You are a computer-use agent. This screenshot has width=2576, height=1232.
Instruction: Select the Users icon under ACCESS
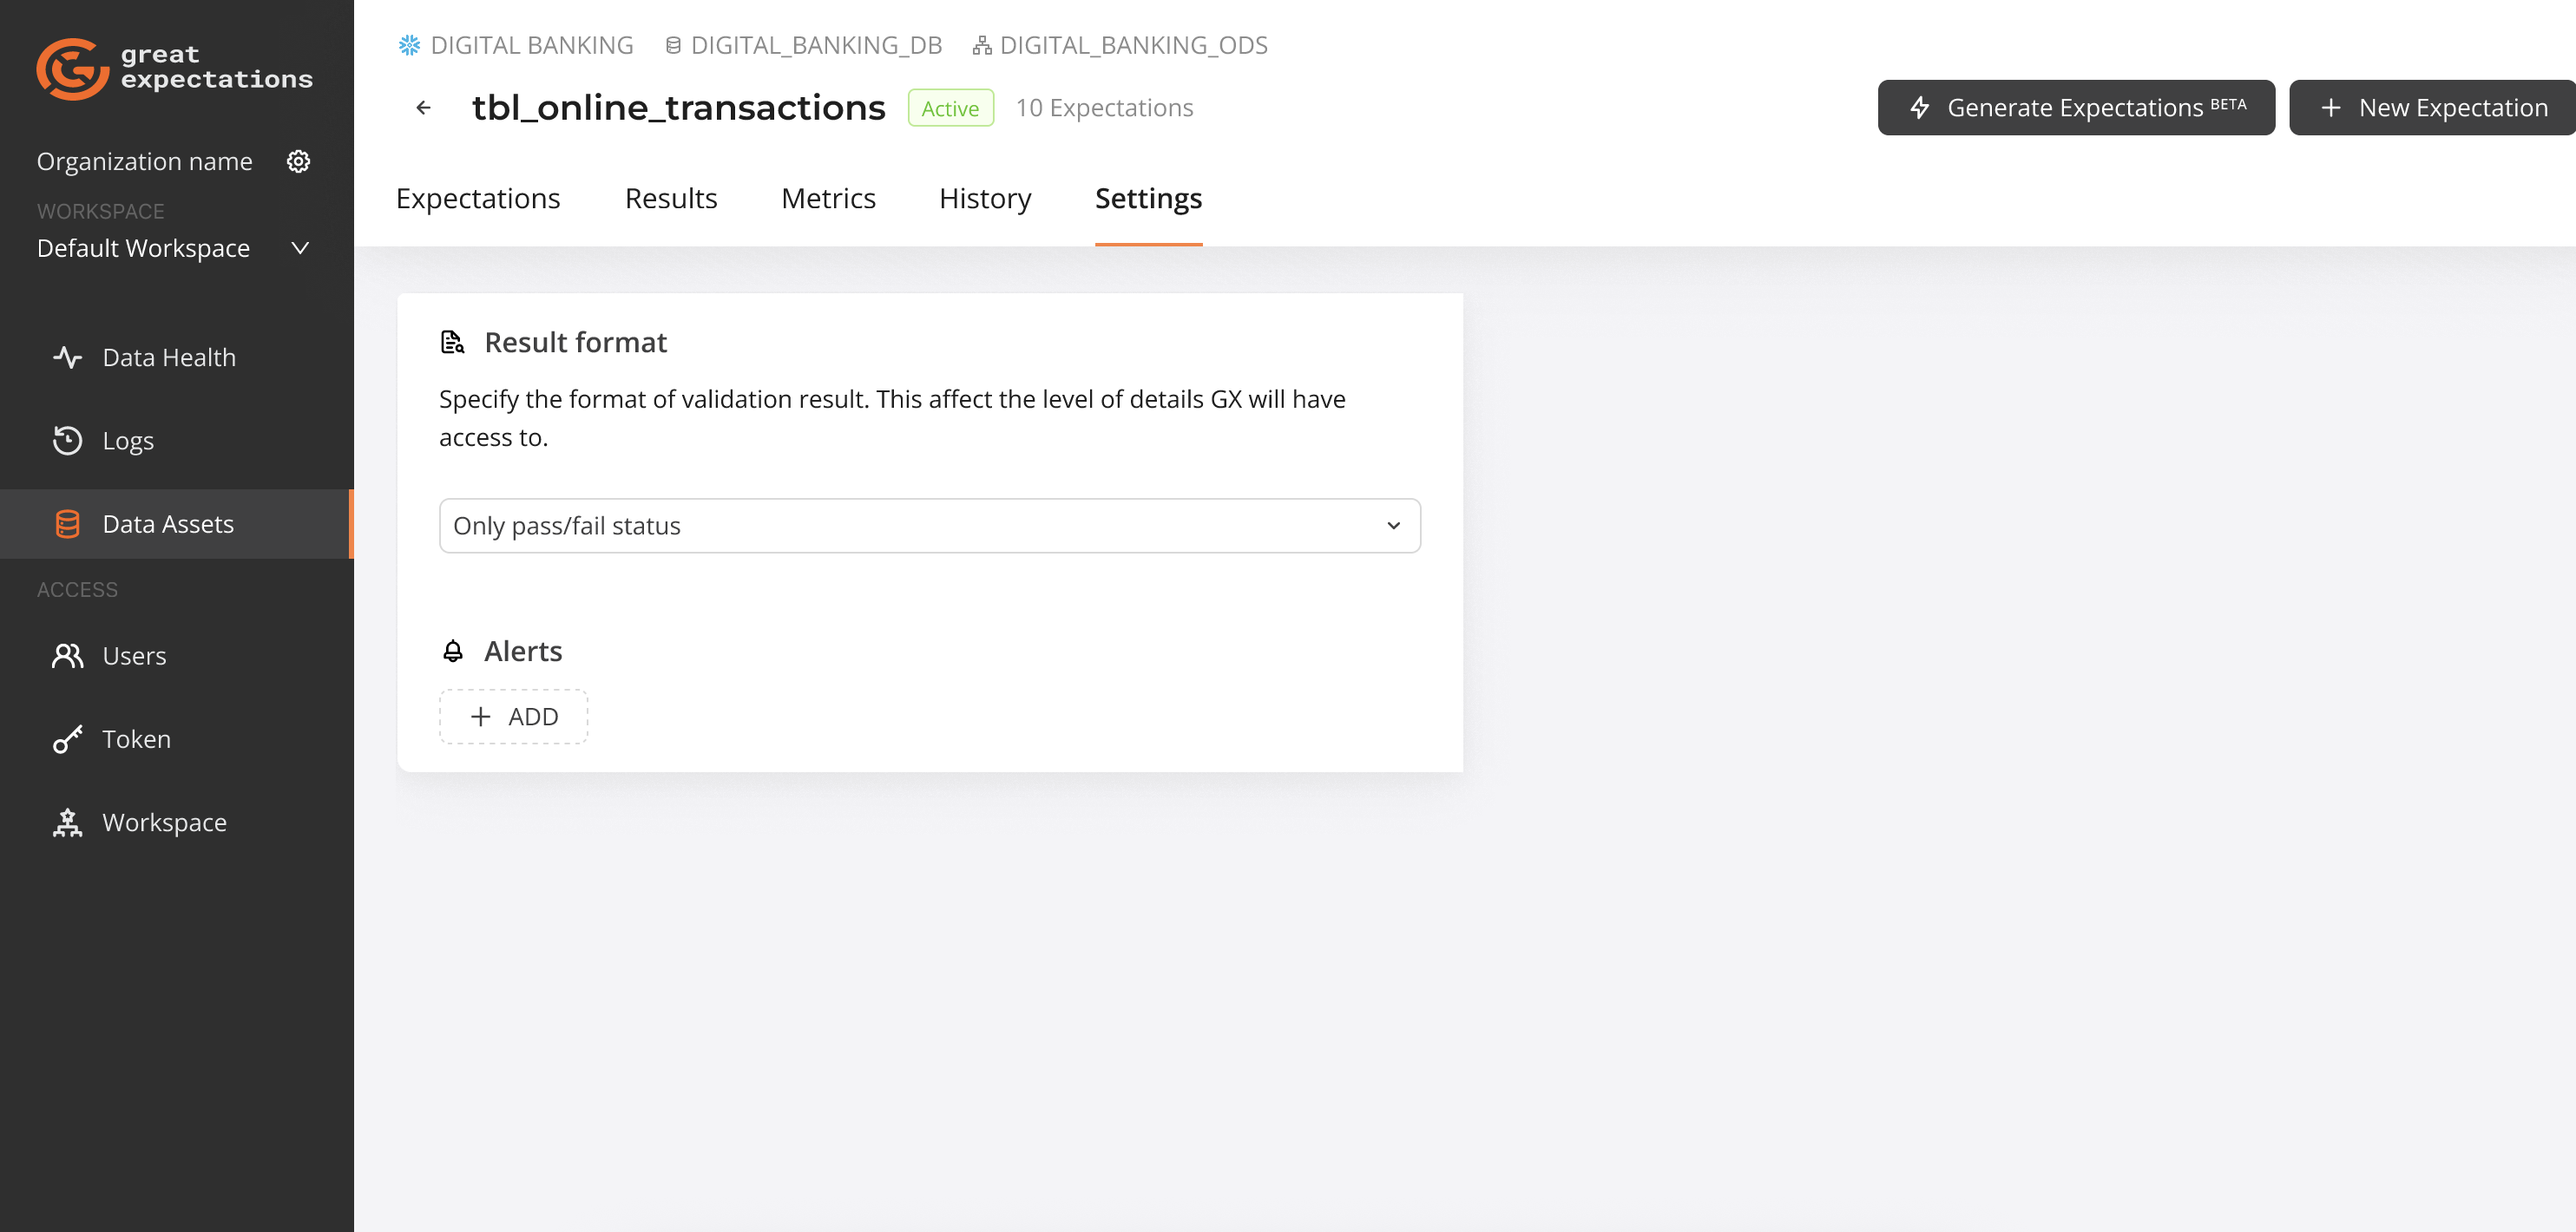tap(66, 656)
